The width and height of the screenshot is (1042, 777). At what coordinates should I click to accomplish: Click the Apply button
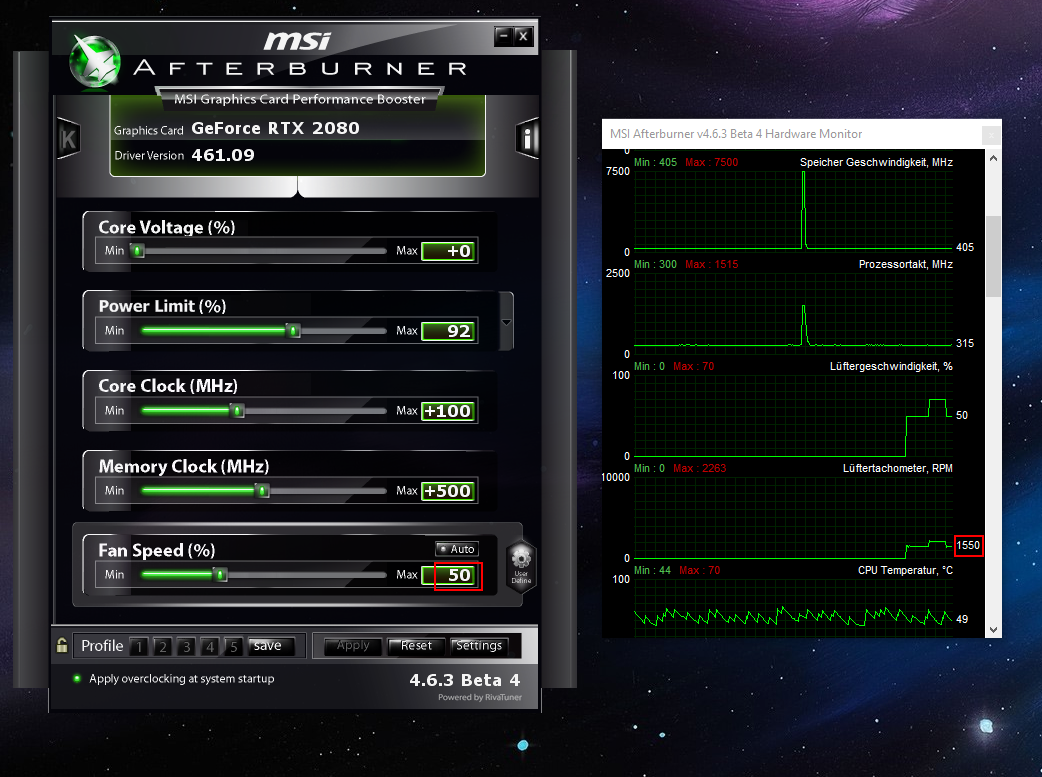tap(353, 646)
